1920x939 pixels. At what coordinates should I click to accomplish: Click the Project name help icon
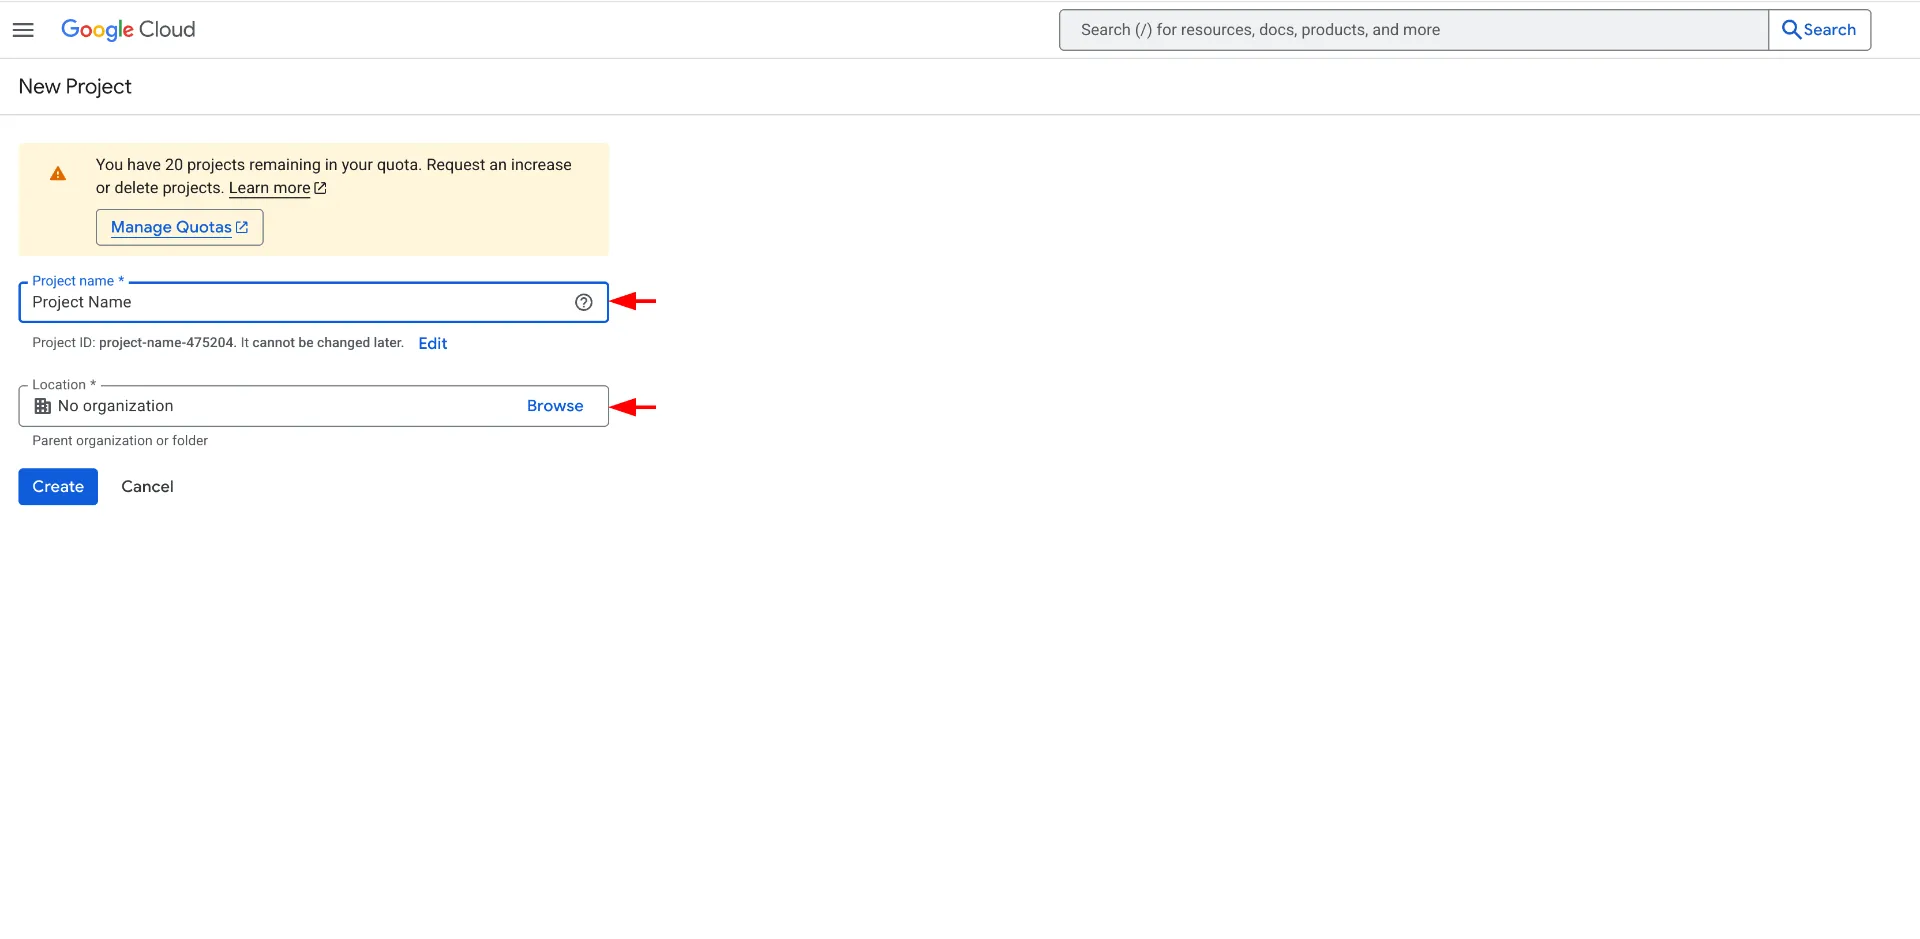(584, 302)
